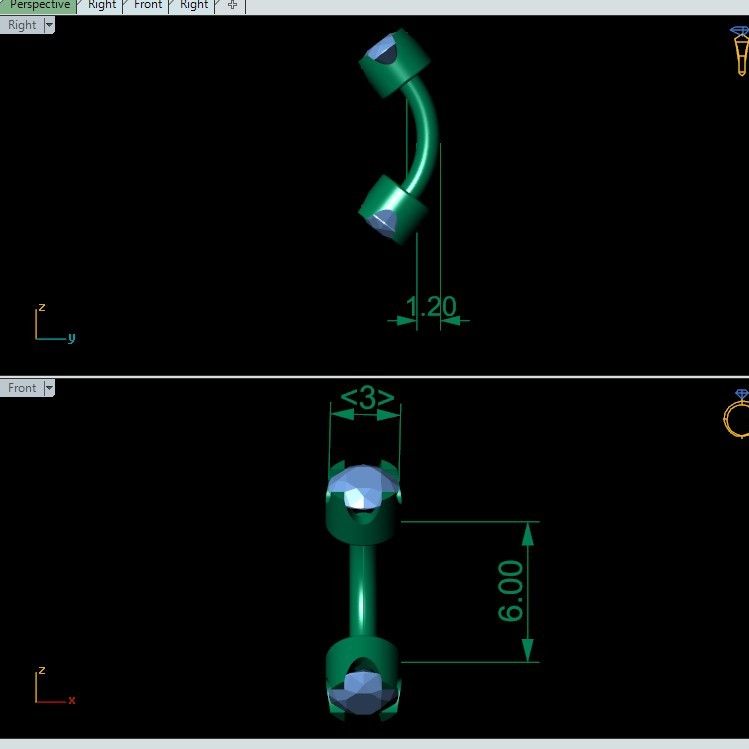Image resolution: width=749 pixels, height=749 pixels.
Task: Select the top gemstone in Front view
Action: click(363, 488)
